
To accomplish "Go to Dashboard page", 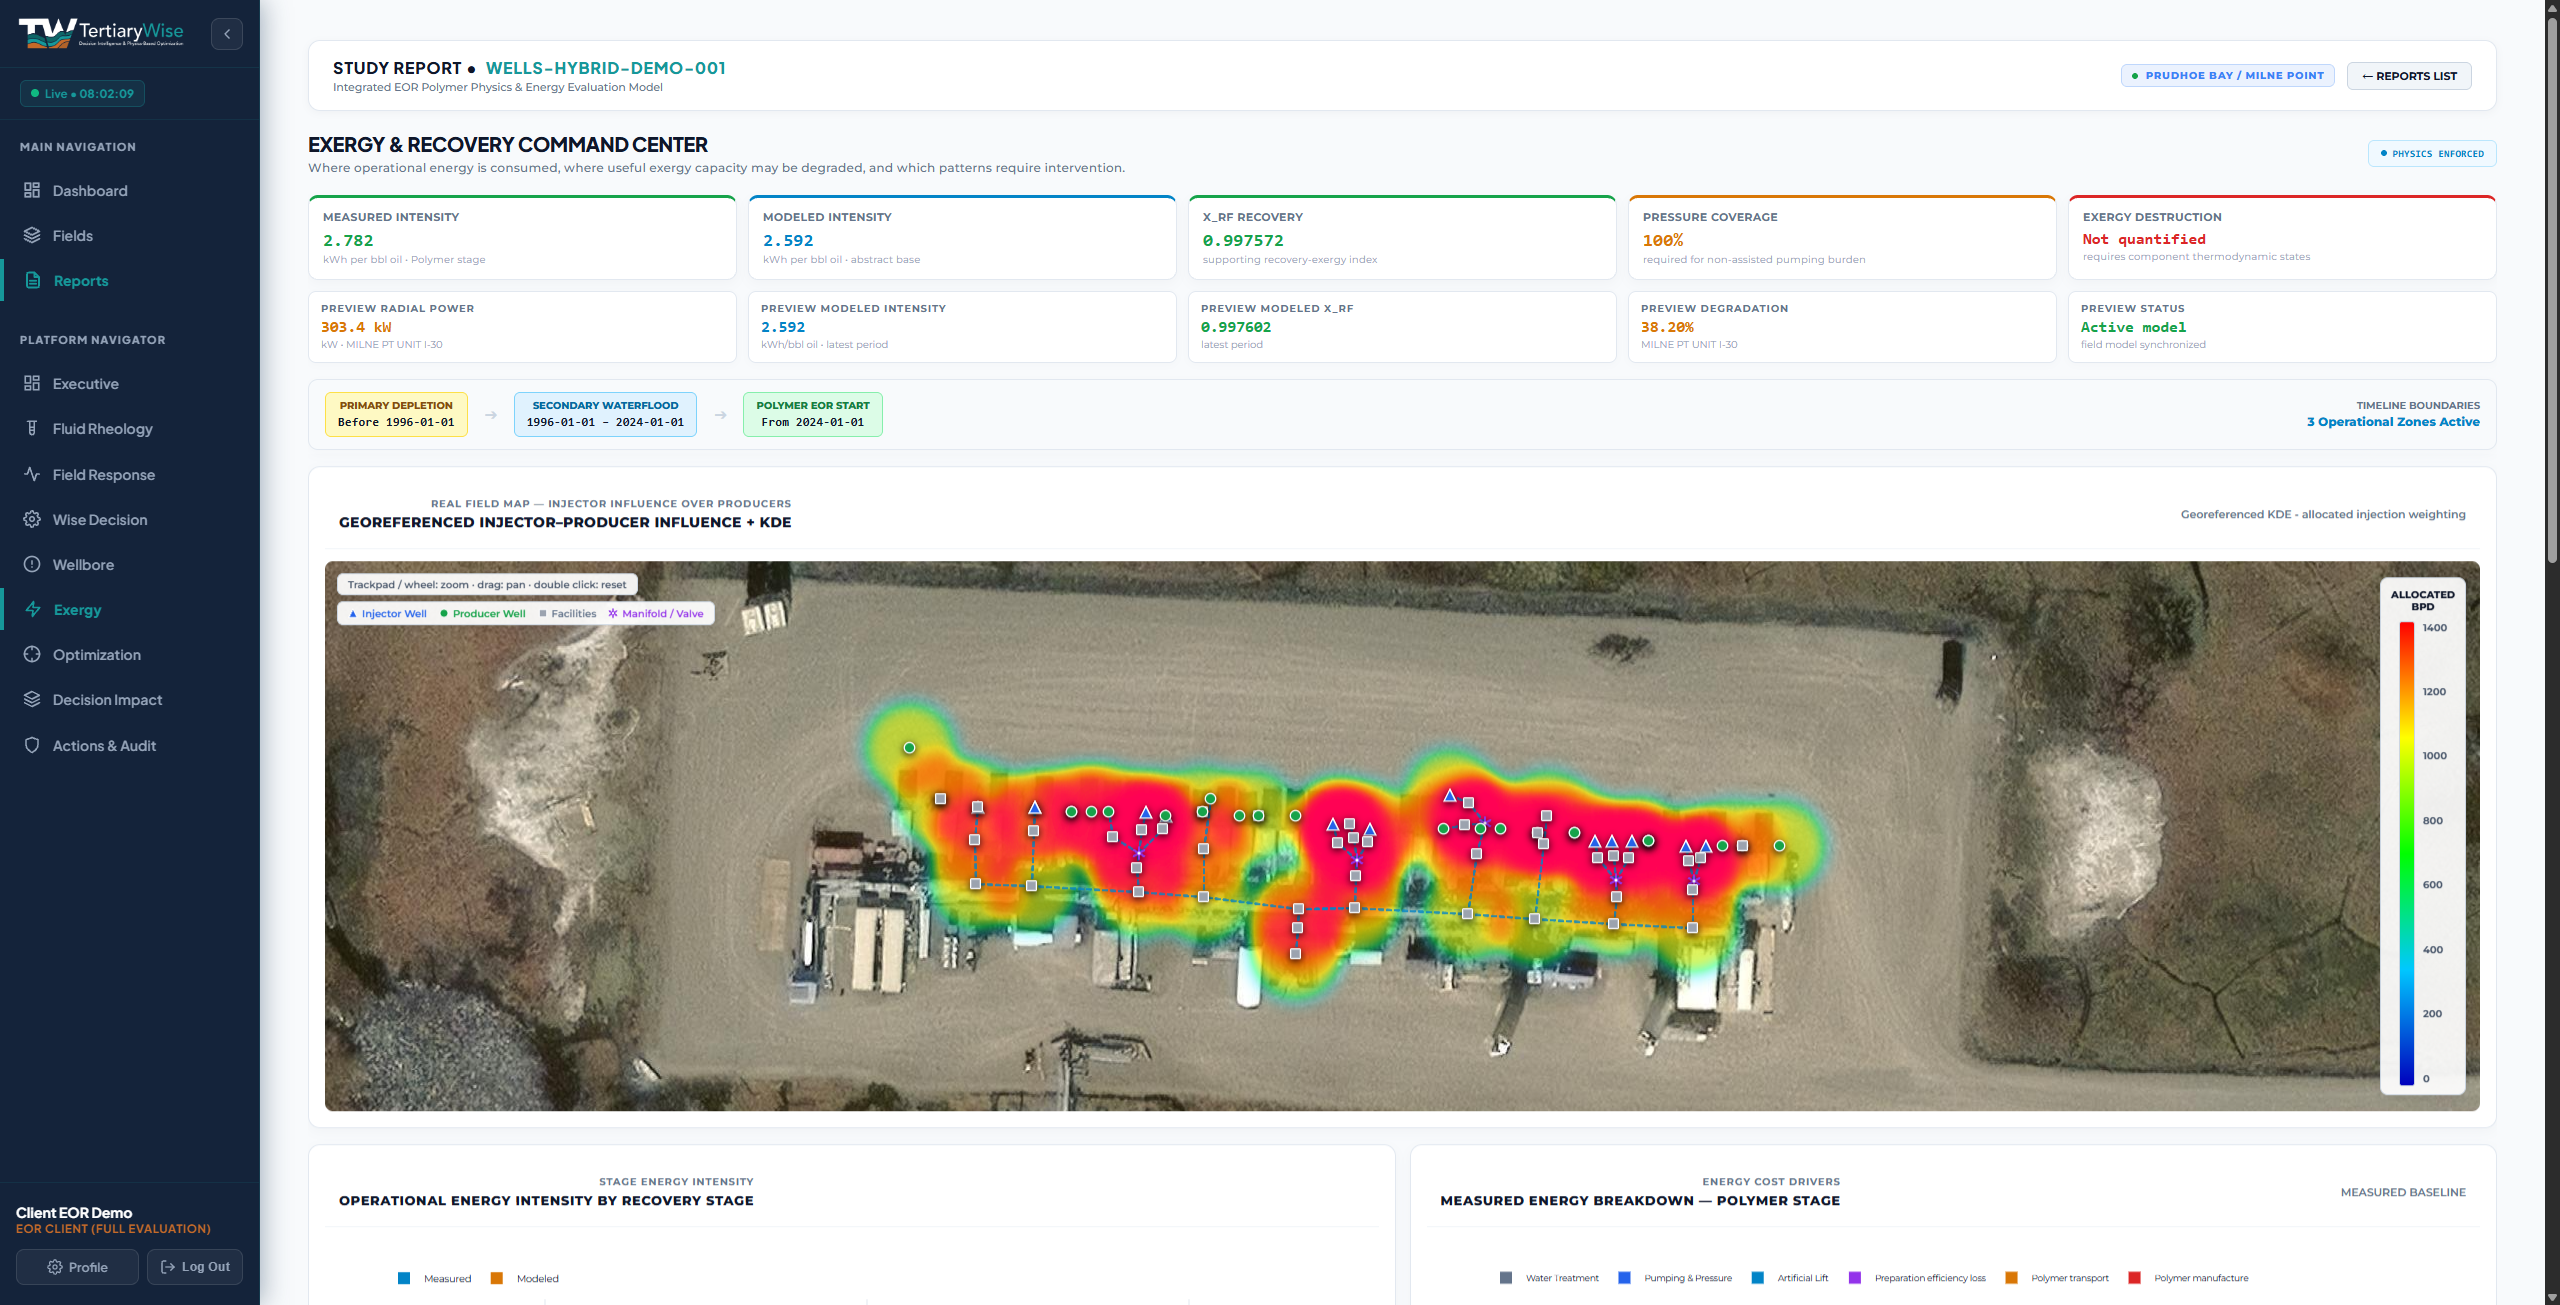I will [x=130, y=190].
